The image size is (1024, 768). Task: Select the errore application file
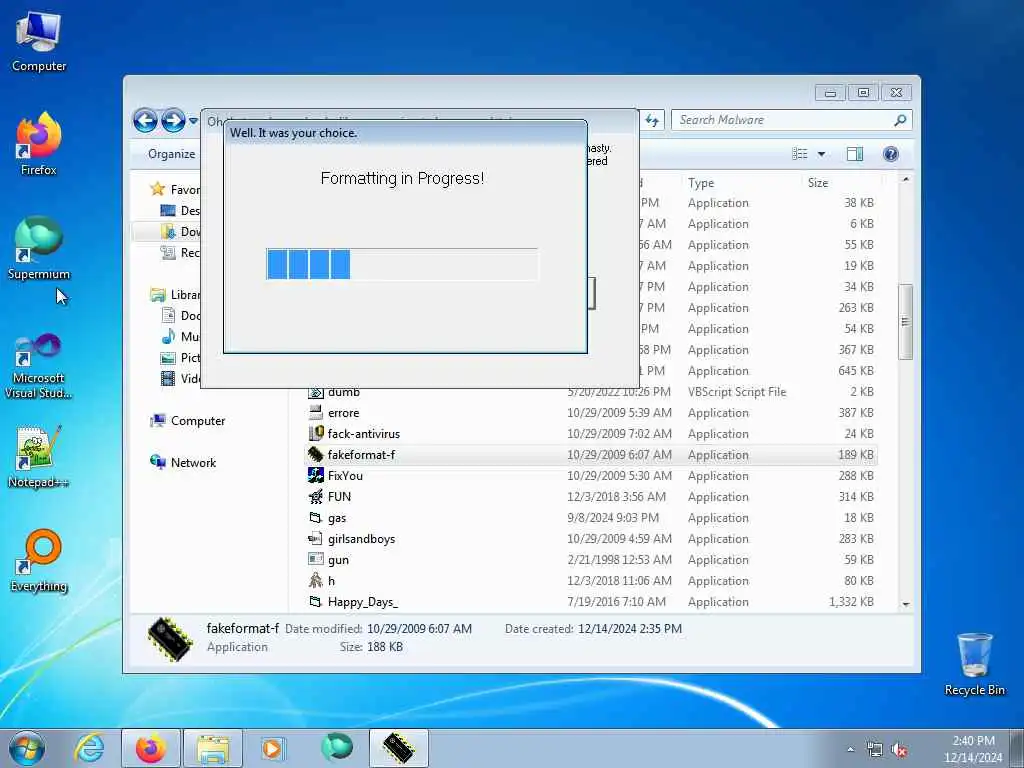coord(591,413)
